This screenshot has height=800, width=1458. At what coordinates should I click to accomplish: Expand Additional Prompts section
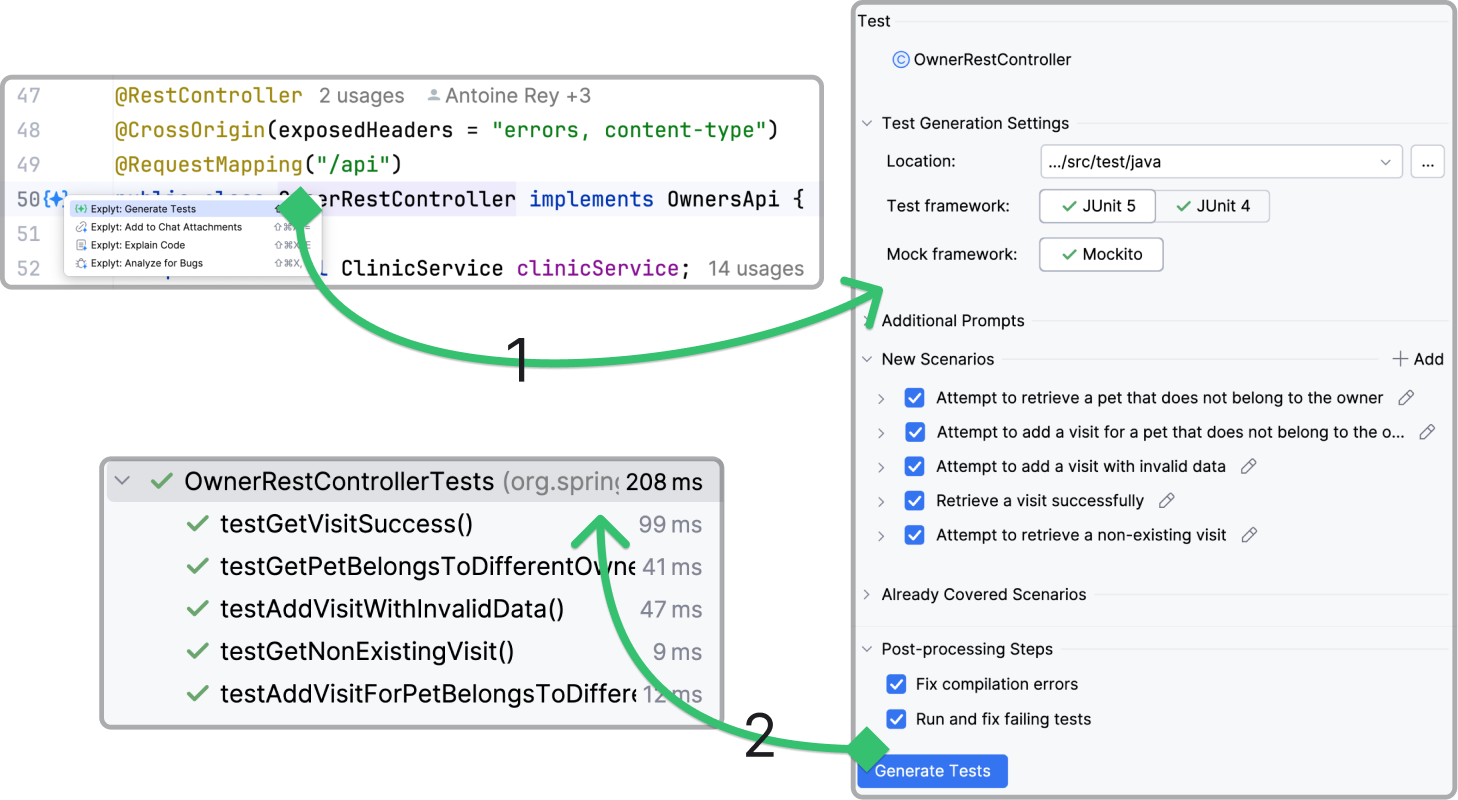pos(867,321)
